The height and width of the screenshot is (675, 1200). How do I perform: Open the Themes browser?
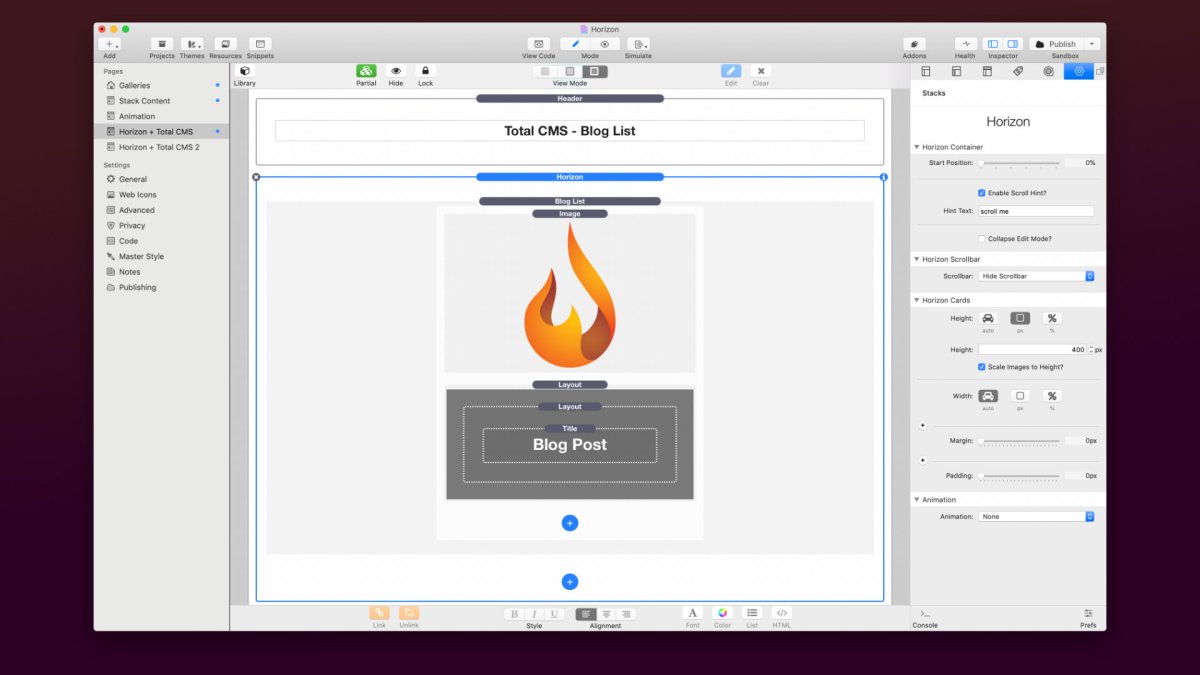click(192, 44)
